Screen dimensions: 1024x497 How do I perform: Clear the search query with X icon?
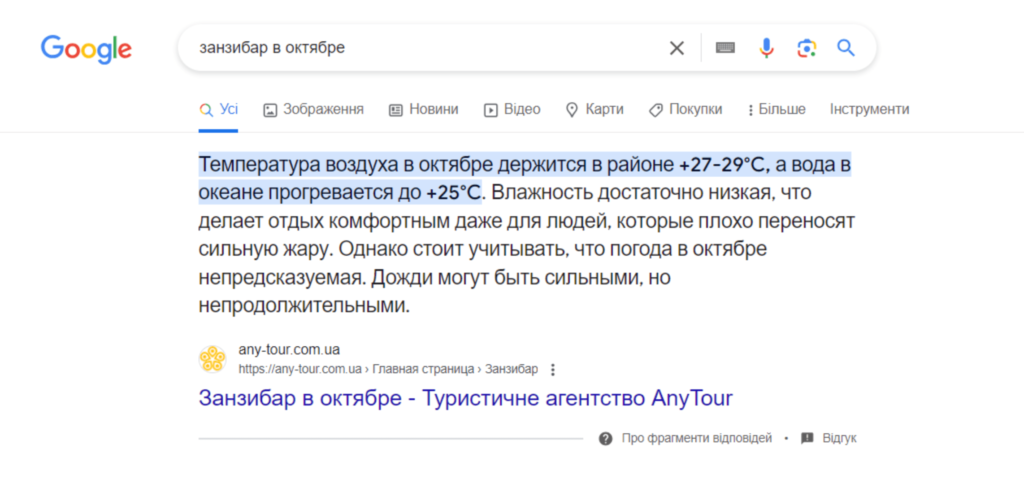pos(677,48)
